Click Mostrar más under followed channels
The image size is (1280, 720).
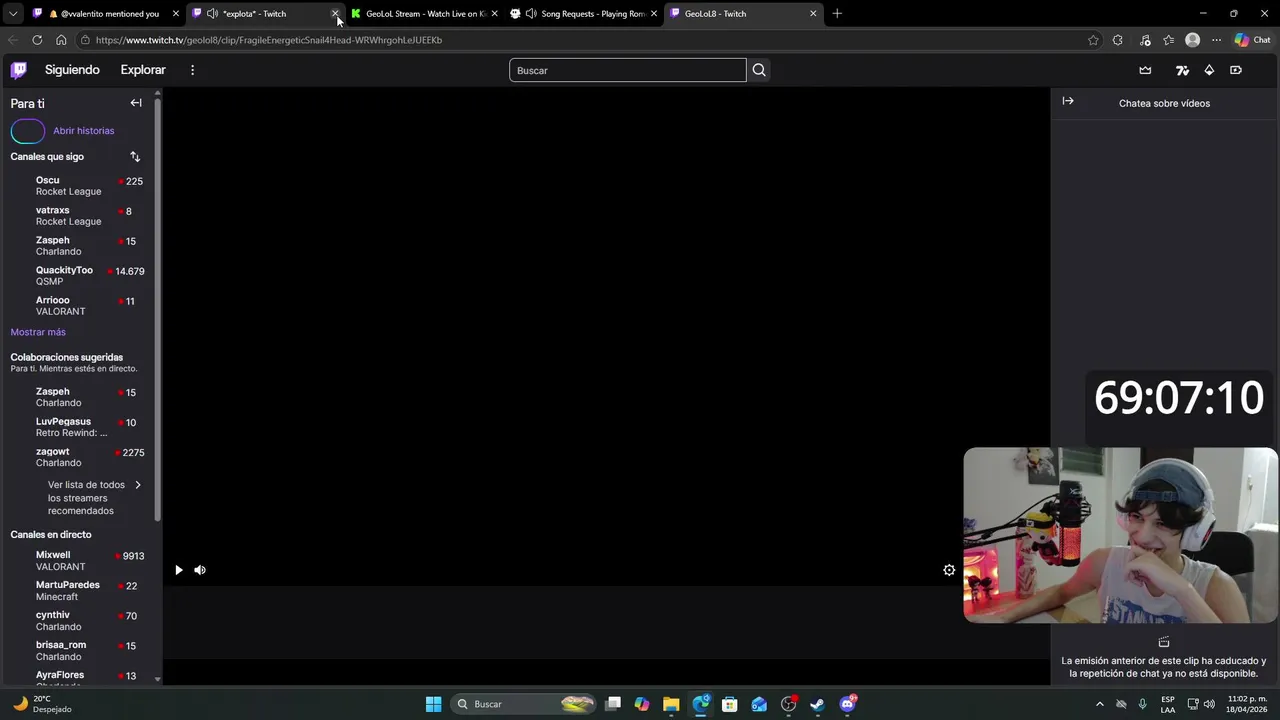(38, 332)
